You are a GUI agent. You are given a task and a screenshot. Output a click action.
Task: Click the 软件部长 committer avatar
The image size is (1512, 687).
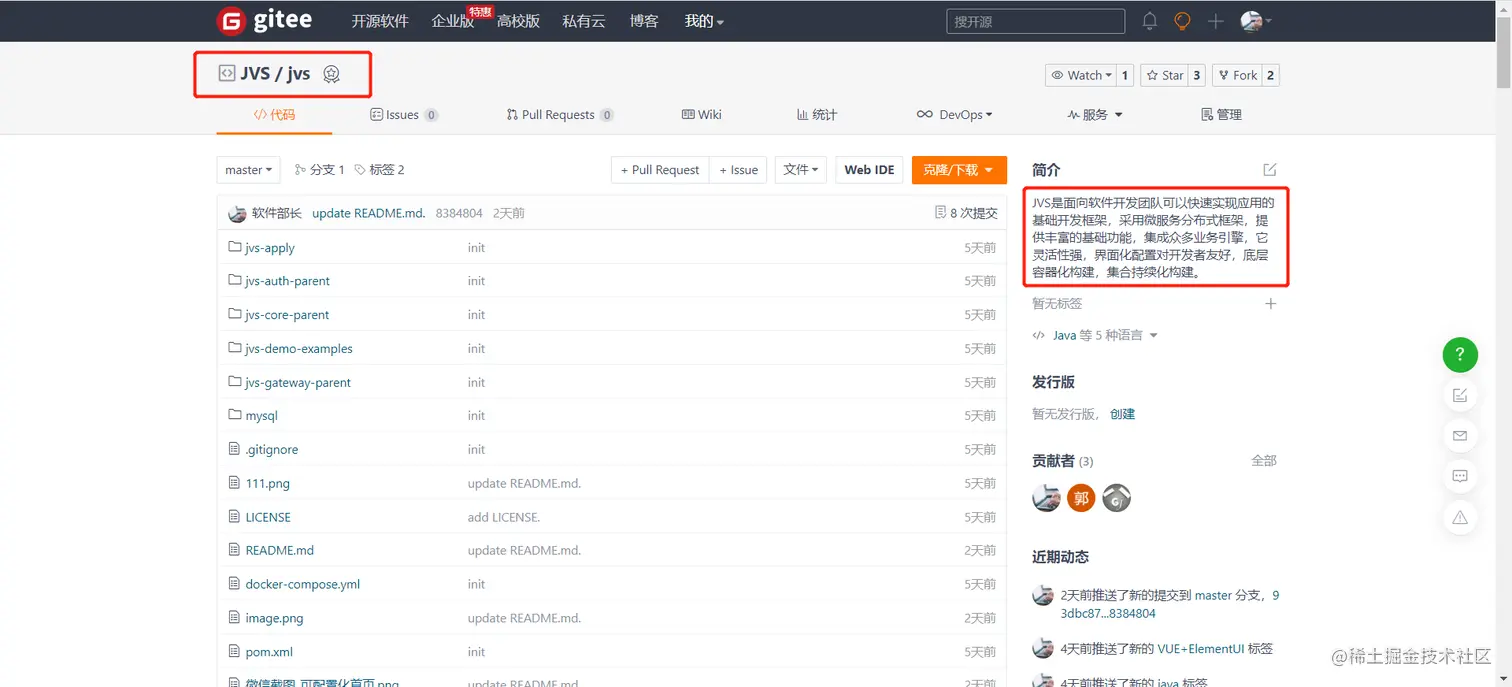point(237,213)
